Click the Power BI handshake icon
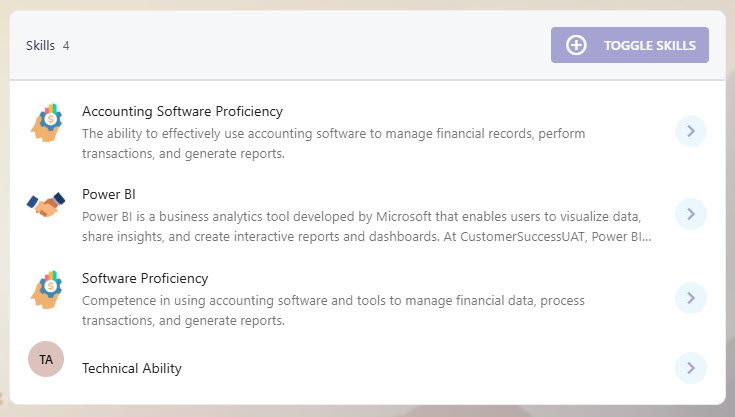 pos(45,205)
